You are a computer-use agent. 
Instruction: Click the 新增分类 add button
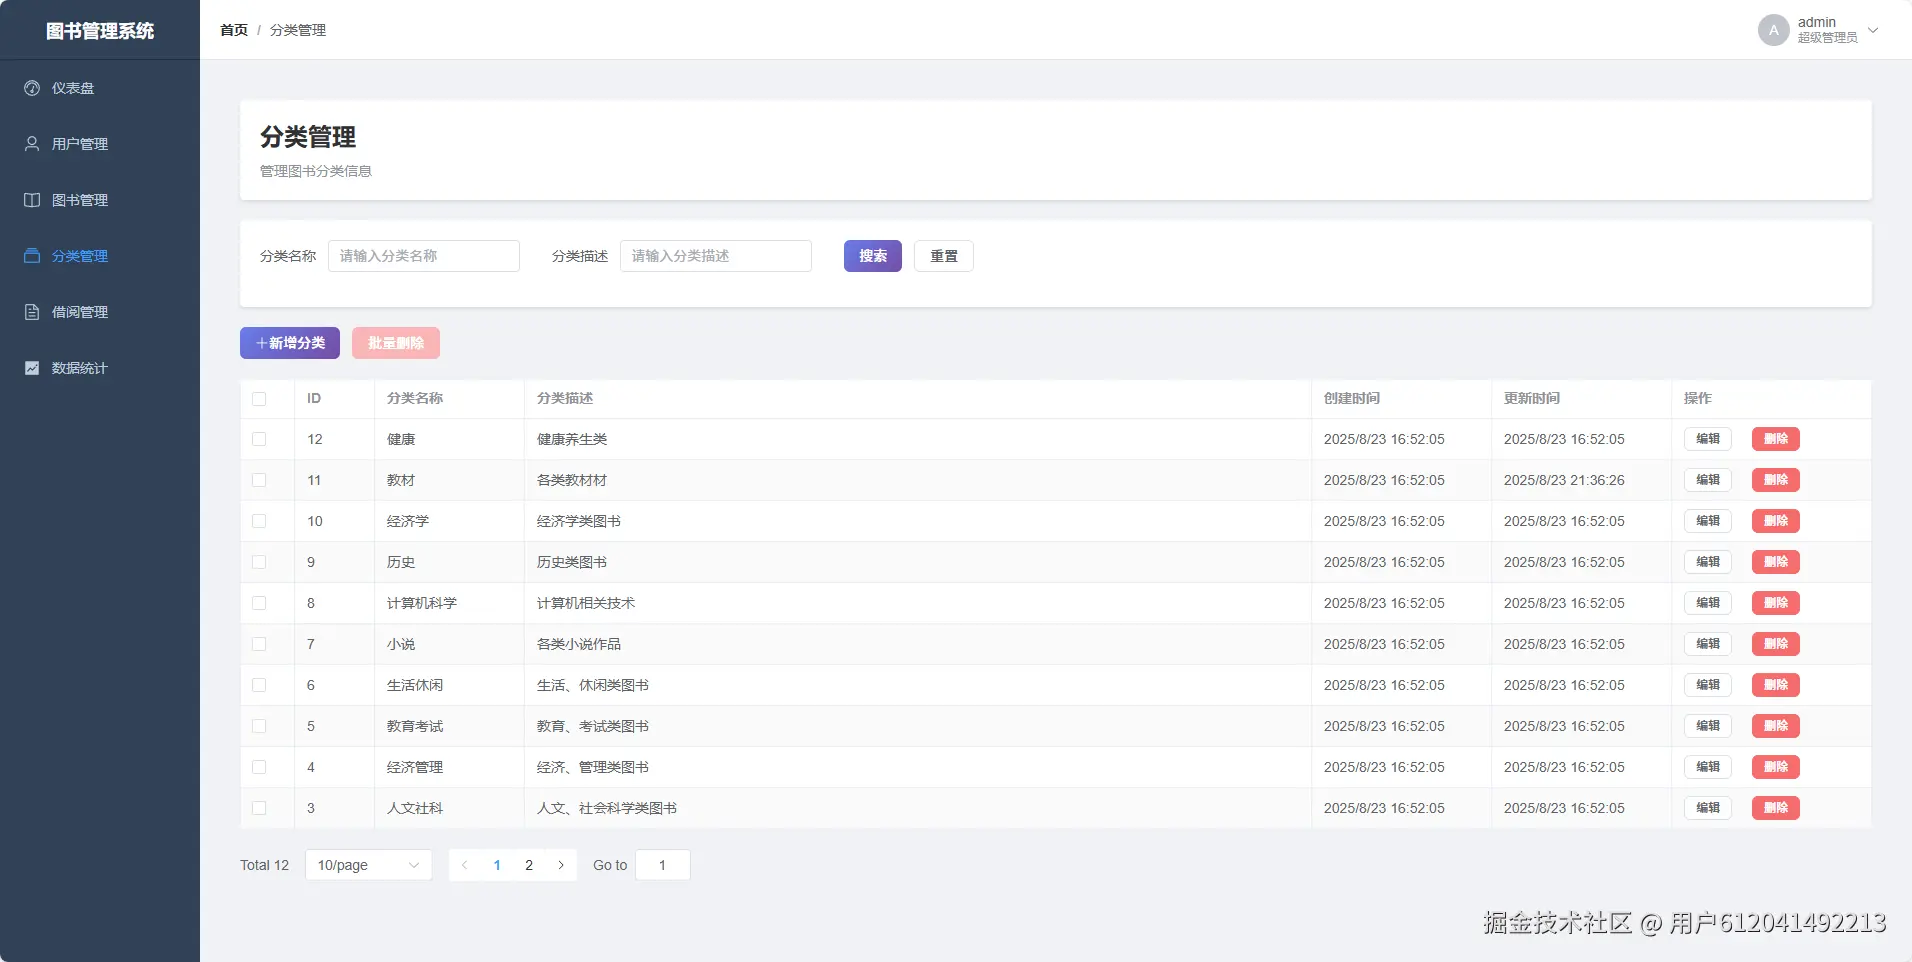click(x=290, y=343)
